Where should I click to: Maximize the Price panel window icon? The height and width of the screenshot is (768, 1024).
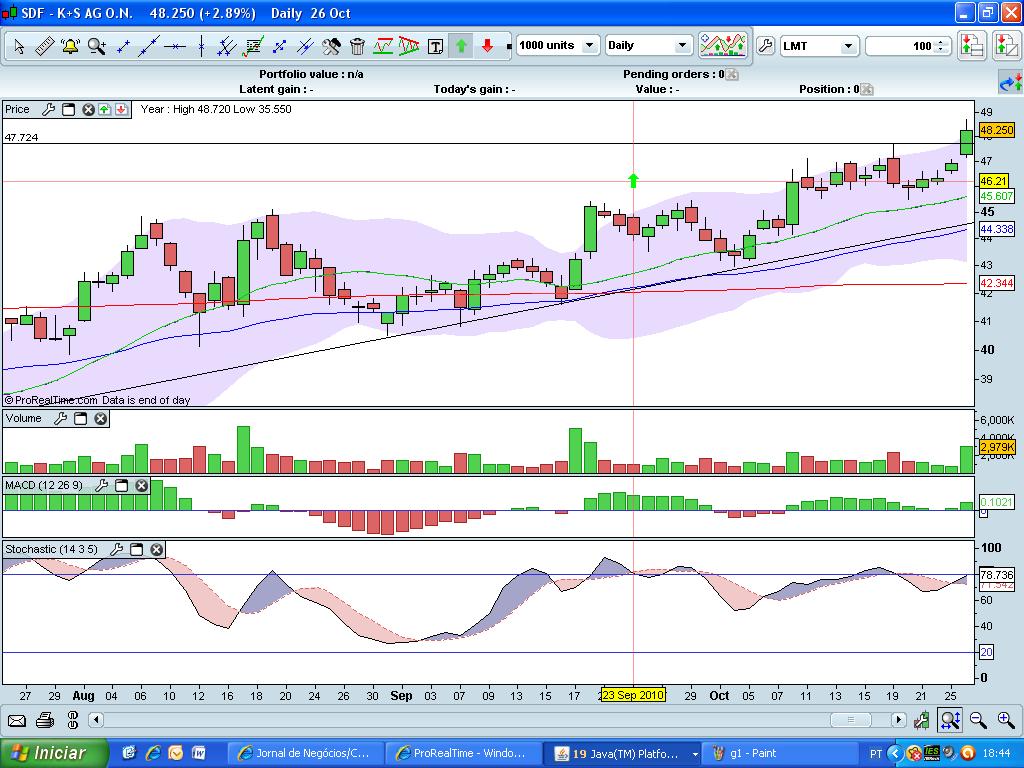coord(69,109)
